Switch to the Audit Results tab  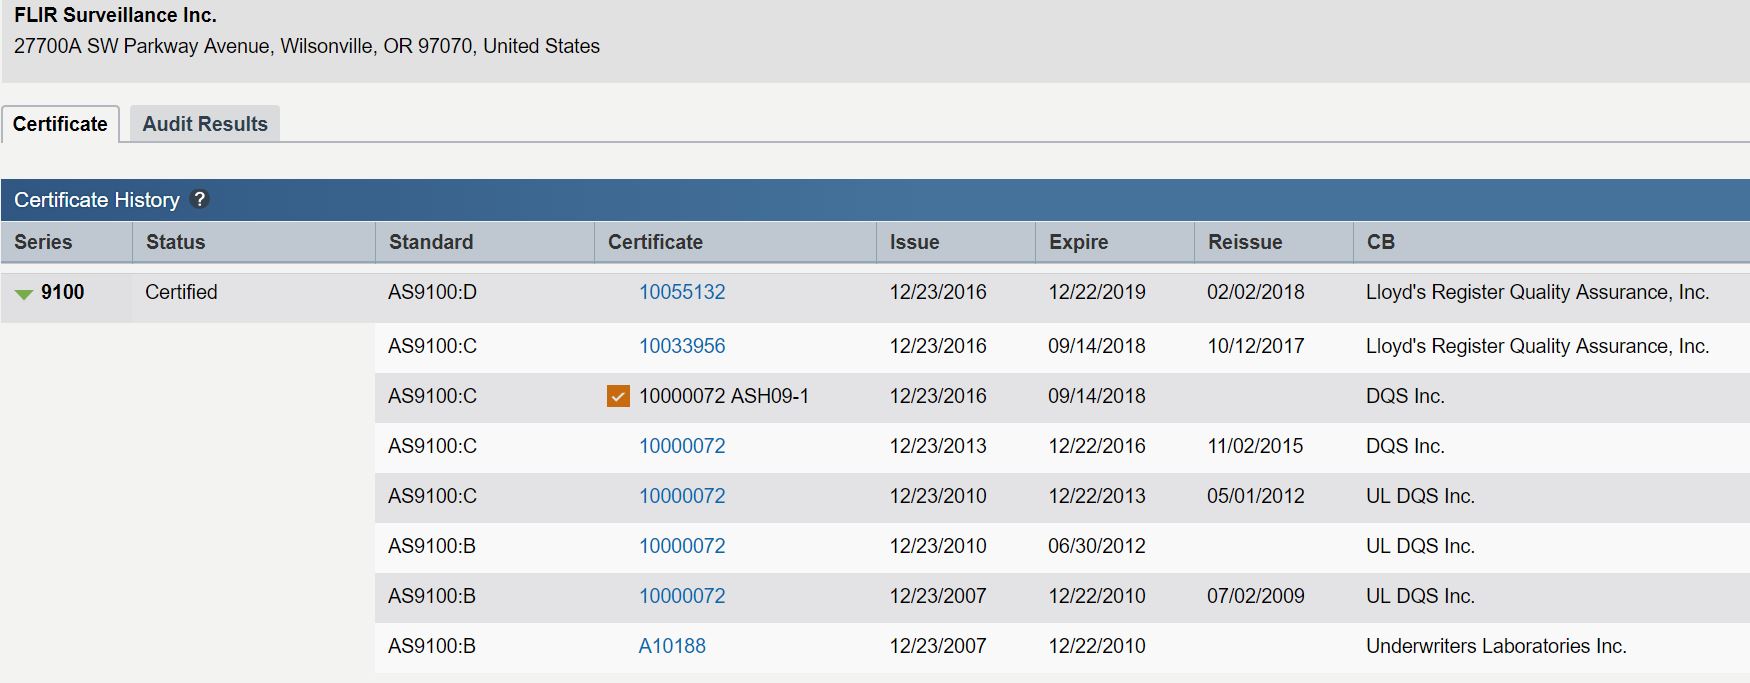(205, 124)
